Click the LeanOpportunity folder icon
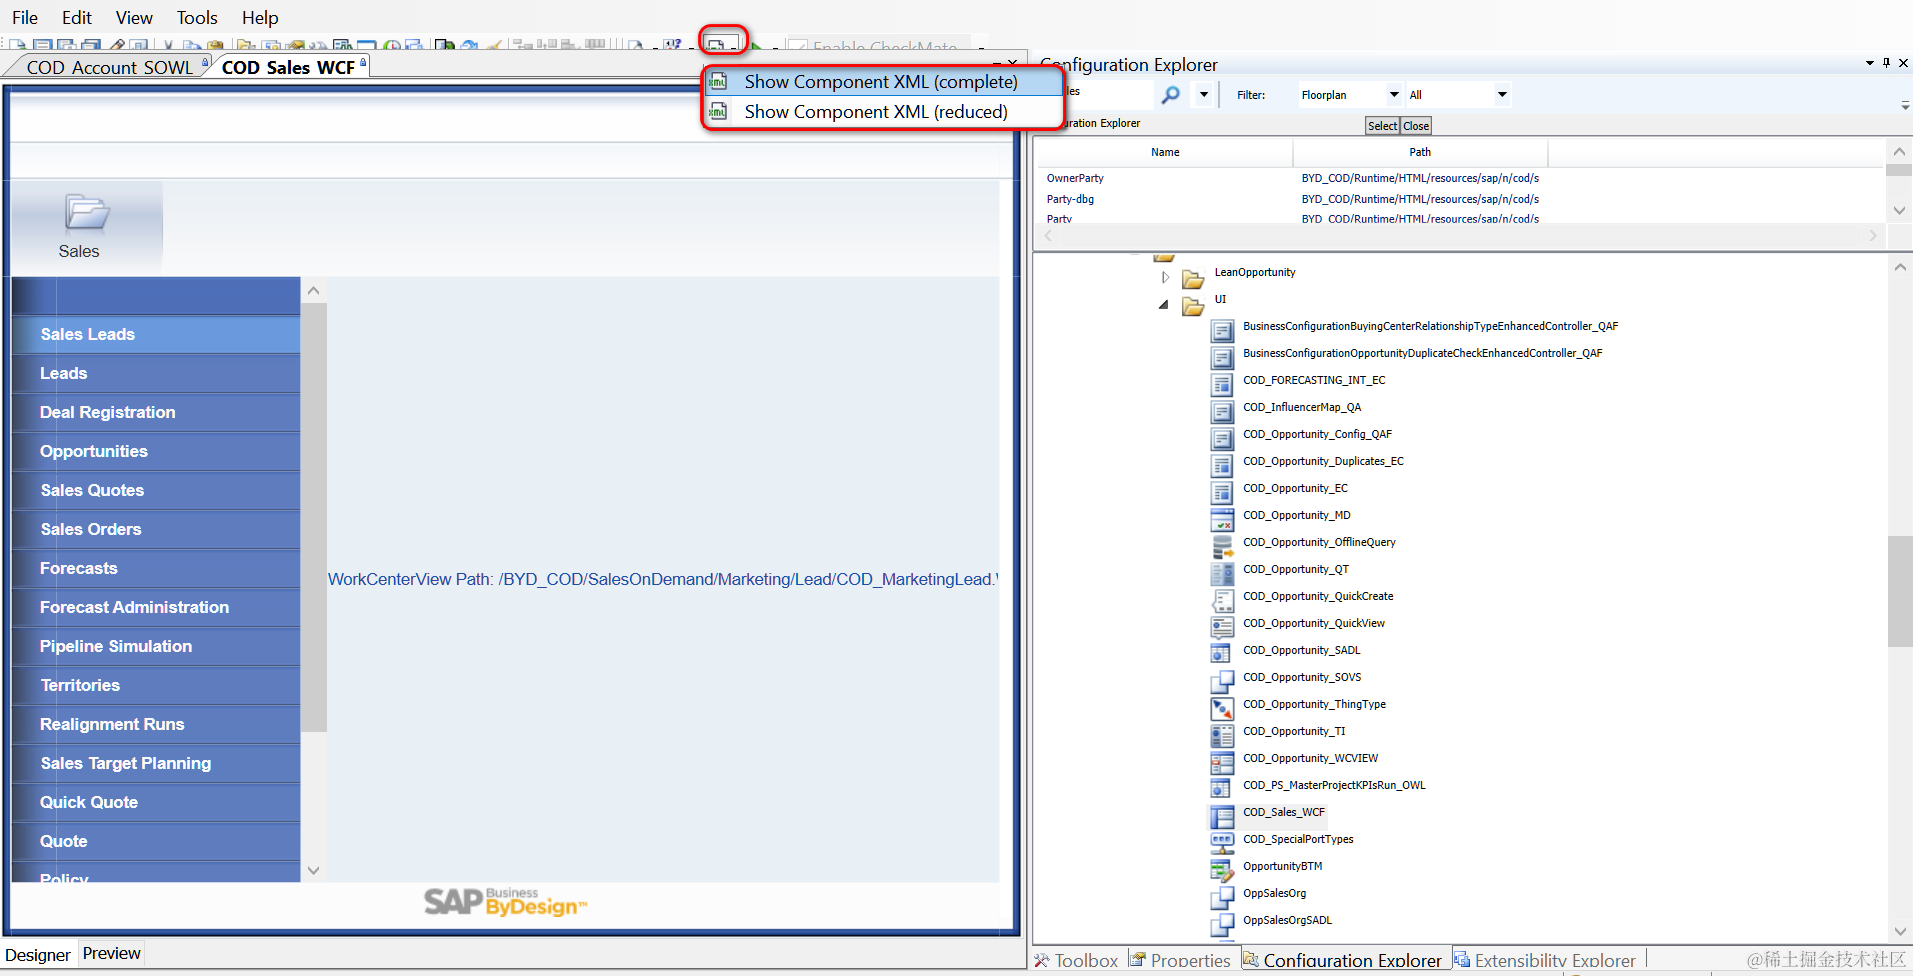 click(x=1193, y=278)
